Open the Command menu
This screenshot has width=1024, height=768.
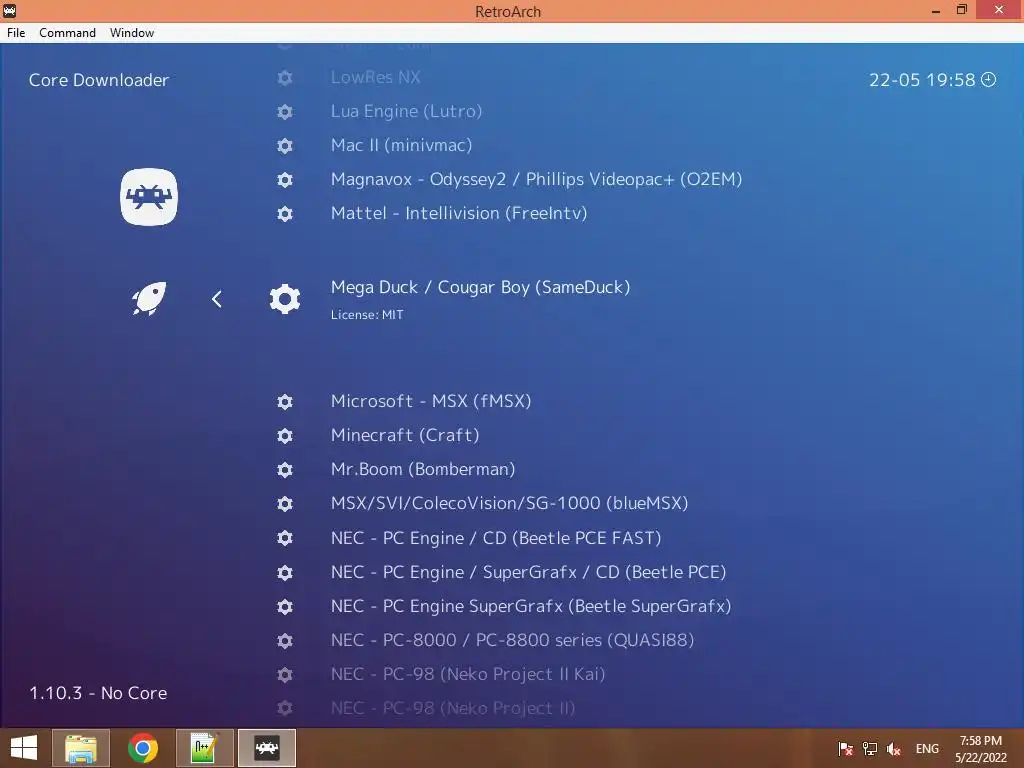click(67, 33)
